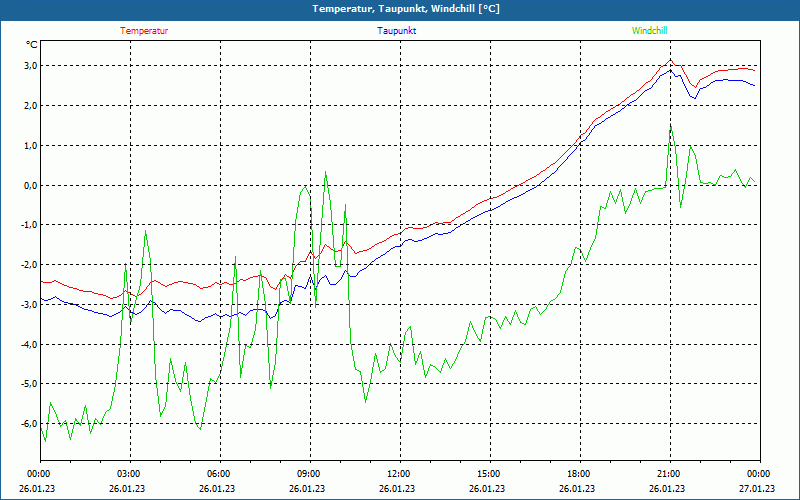
Task: Click the 06:00 time axis label
Action: [218, 474]
